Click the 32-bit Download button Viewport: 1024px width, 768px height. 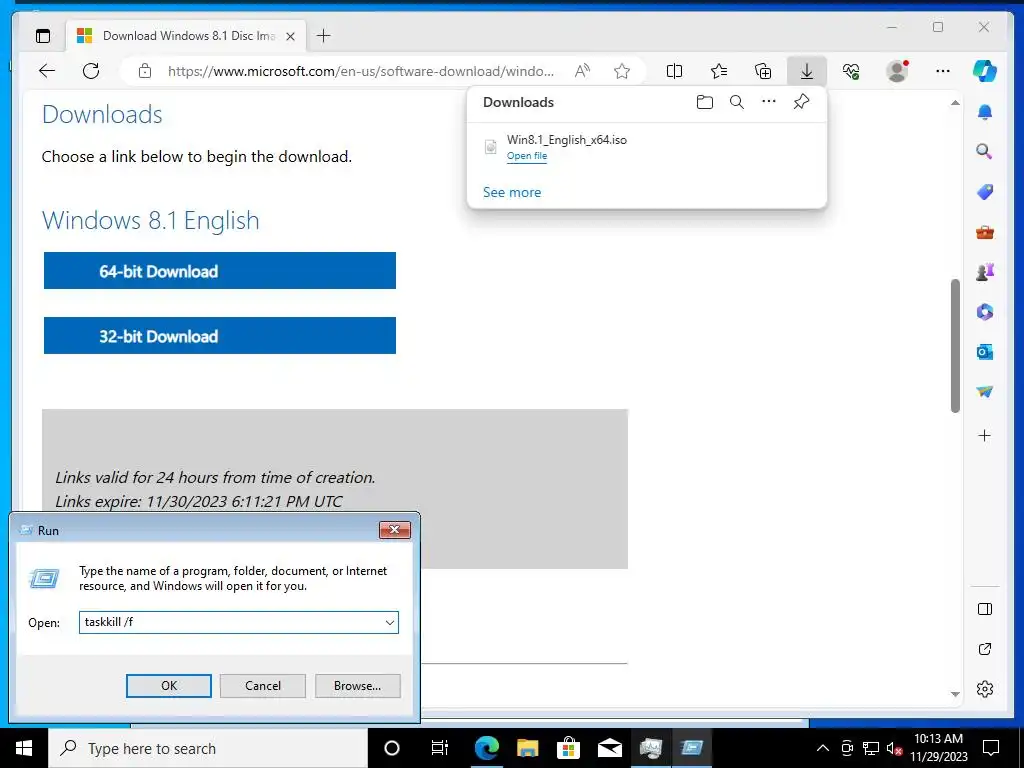219,336
